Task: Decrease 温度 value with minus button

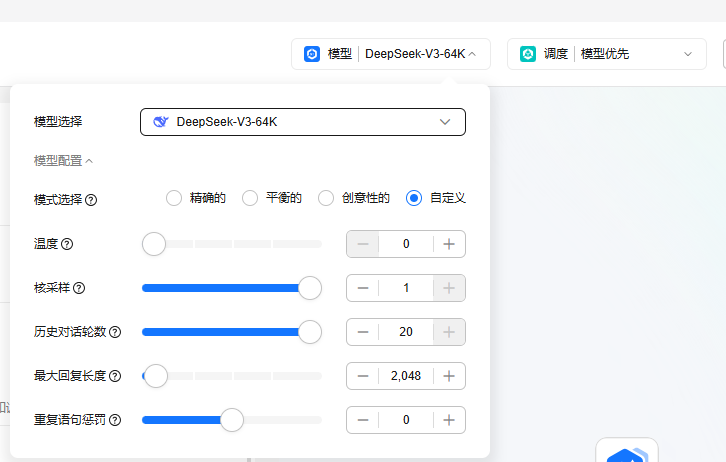Action: point(363,244)
